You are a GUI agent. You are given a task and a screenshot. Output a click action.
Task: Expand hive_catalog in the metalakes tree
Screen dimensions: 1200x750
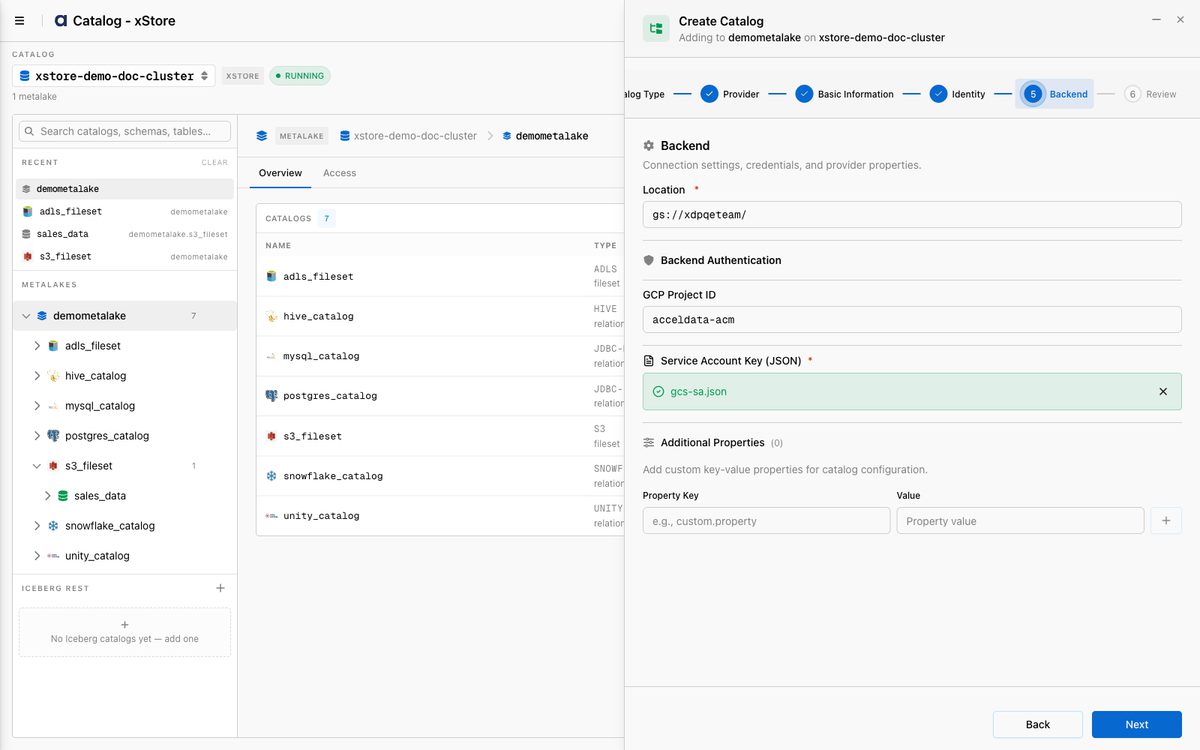37,376
